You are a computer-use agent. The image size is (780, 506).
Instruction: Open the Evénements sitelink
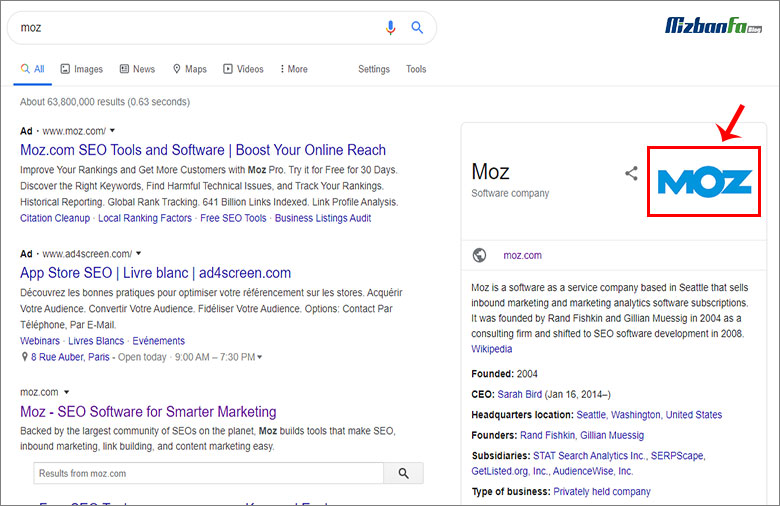pos(159,341)
